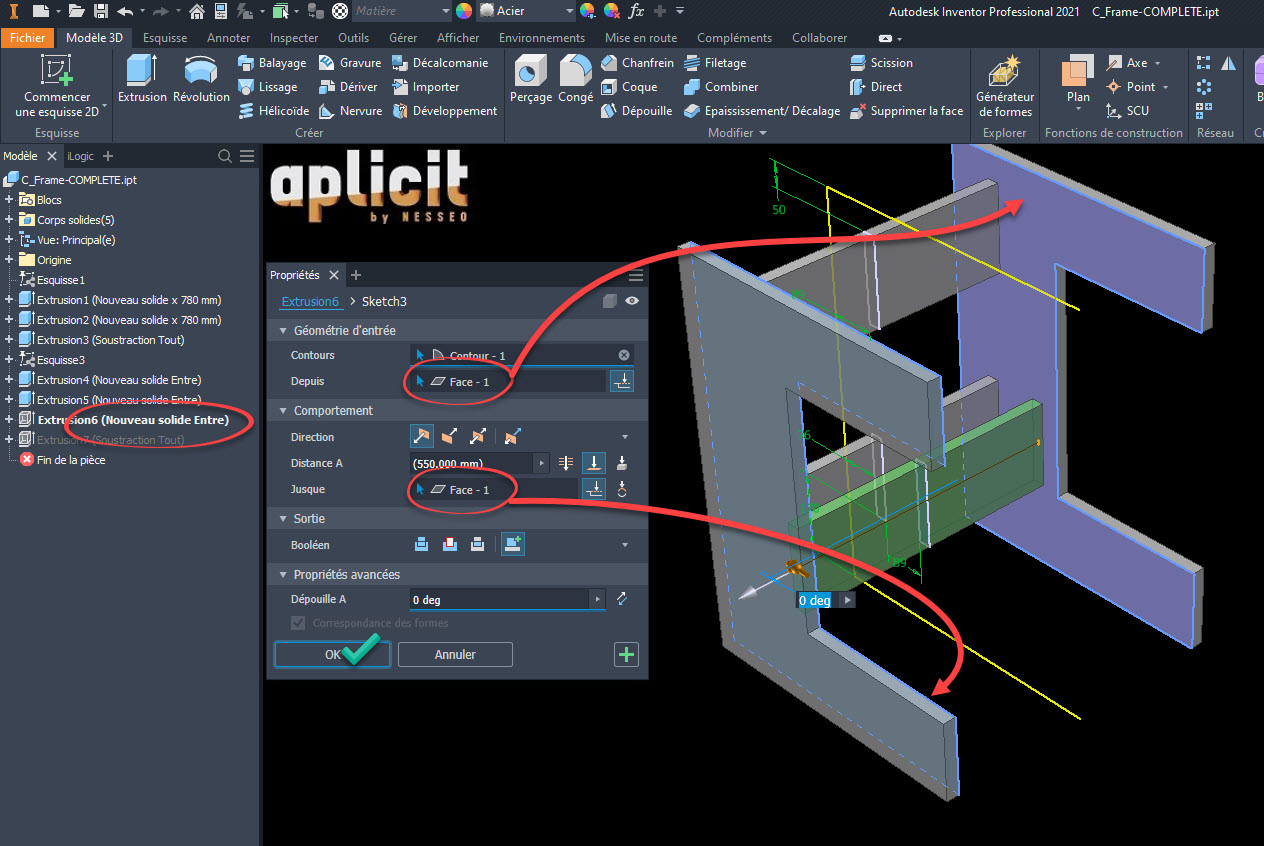Click the Dépouille A 0 deg field
The image size is (1264, 846).
[500, 599]
